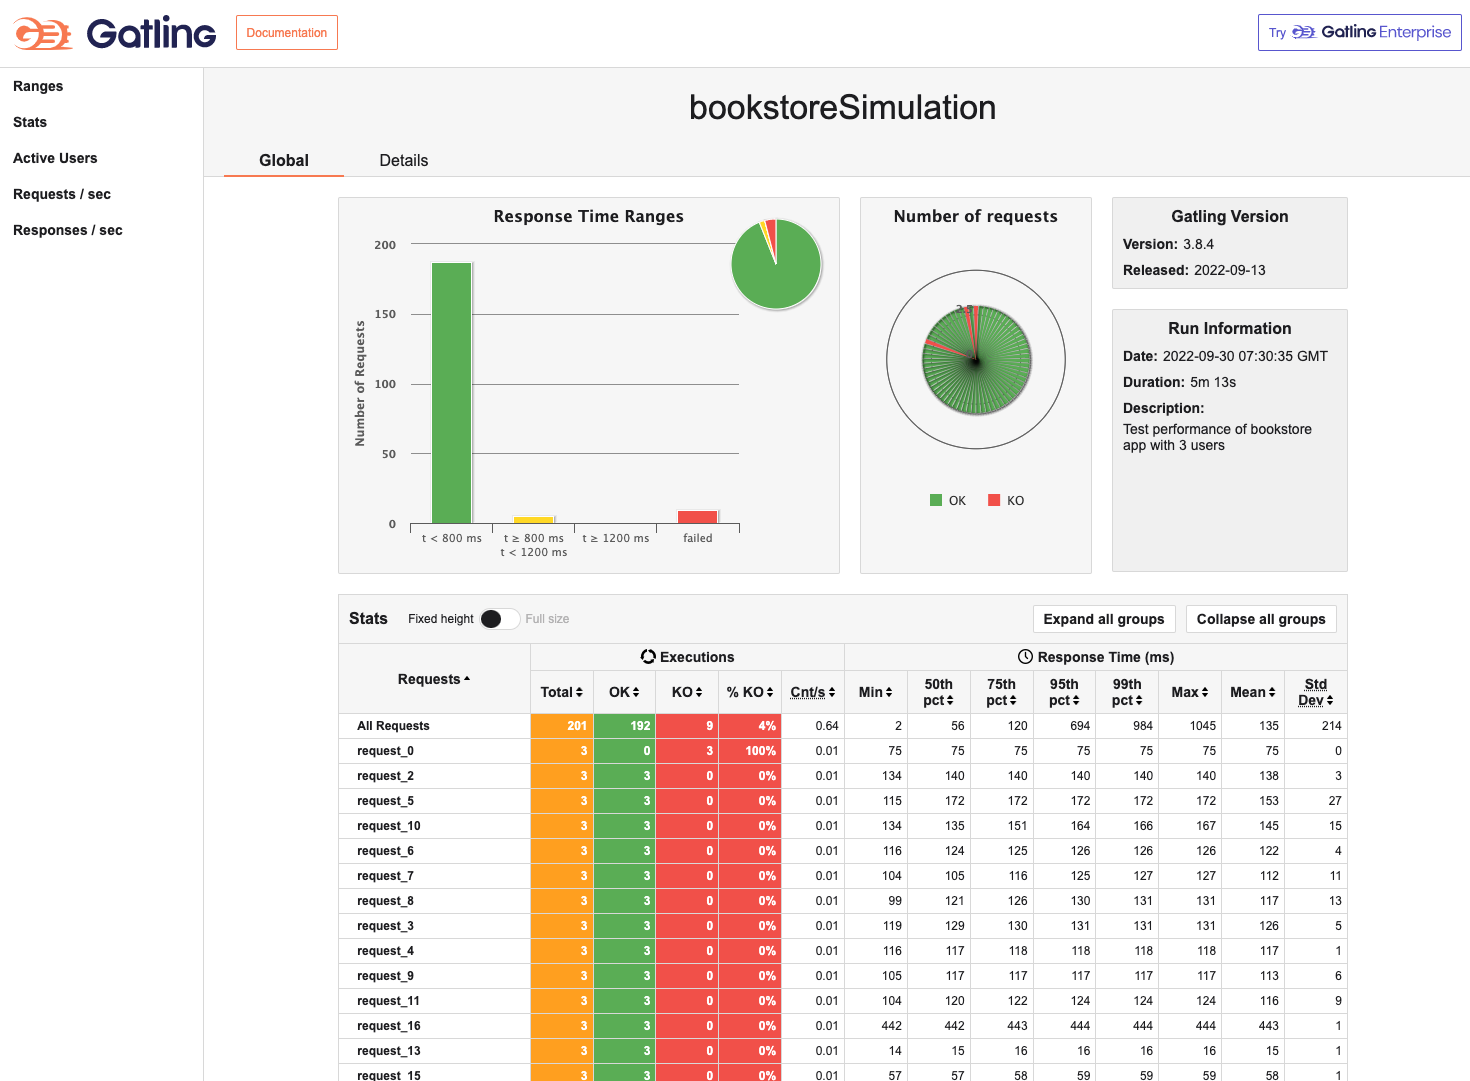The width and height of the screenshot is (1470, 1081).
Task: Click the Response Time clock icon
Action: pos(1025,657)
